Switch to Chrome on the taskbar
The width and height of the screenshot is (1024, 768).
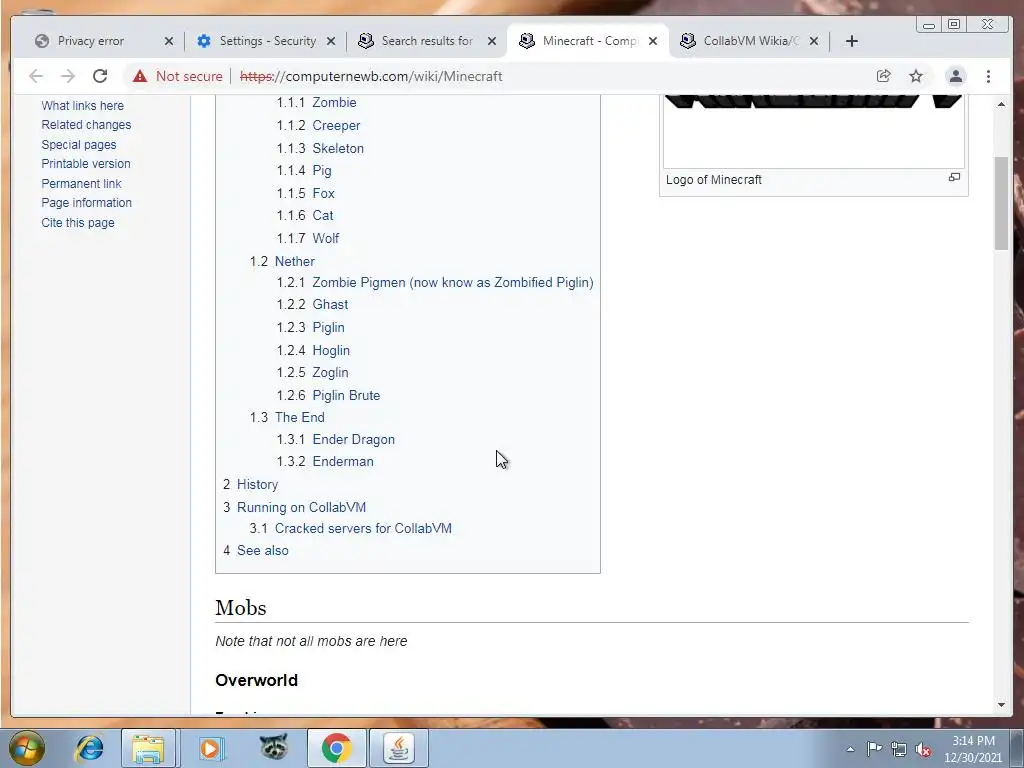(336, 748)
